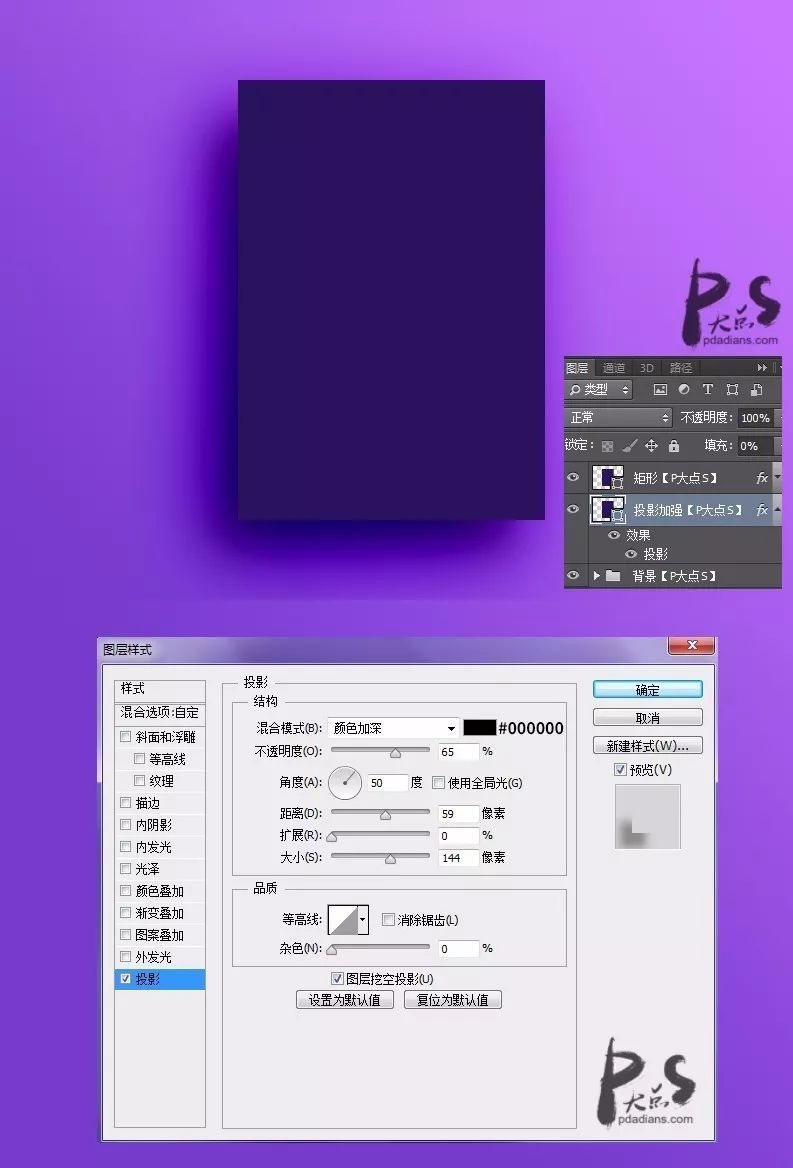Click the adjustment layer filter icon

pyautogui.click(x=684, y=390)
